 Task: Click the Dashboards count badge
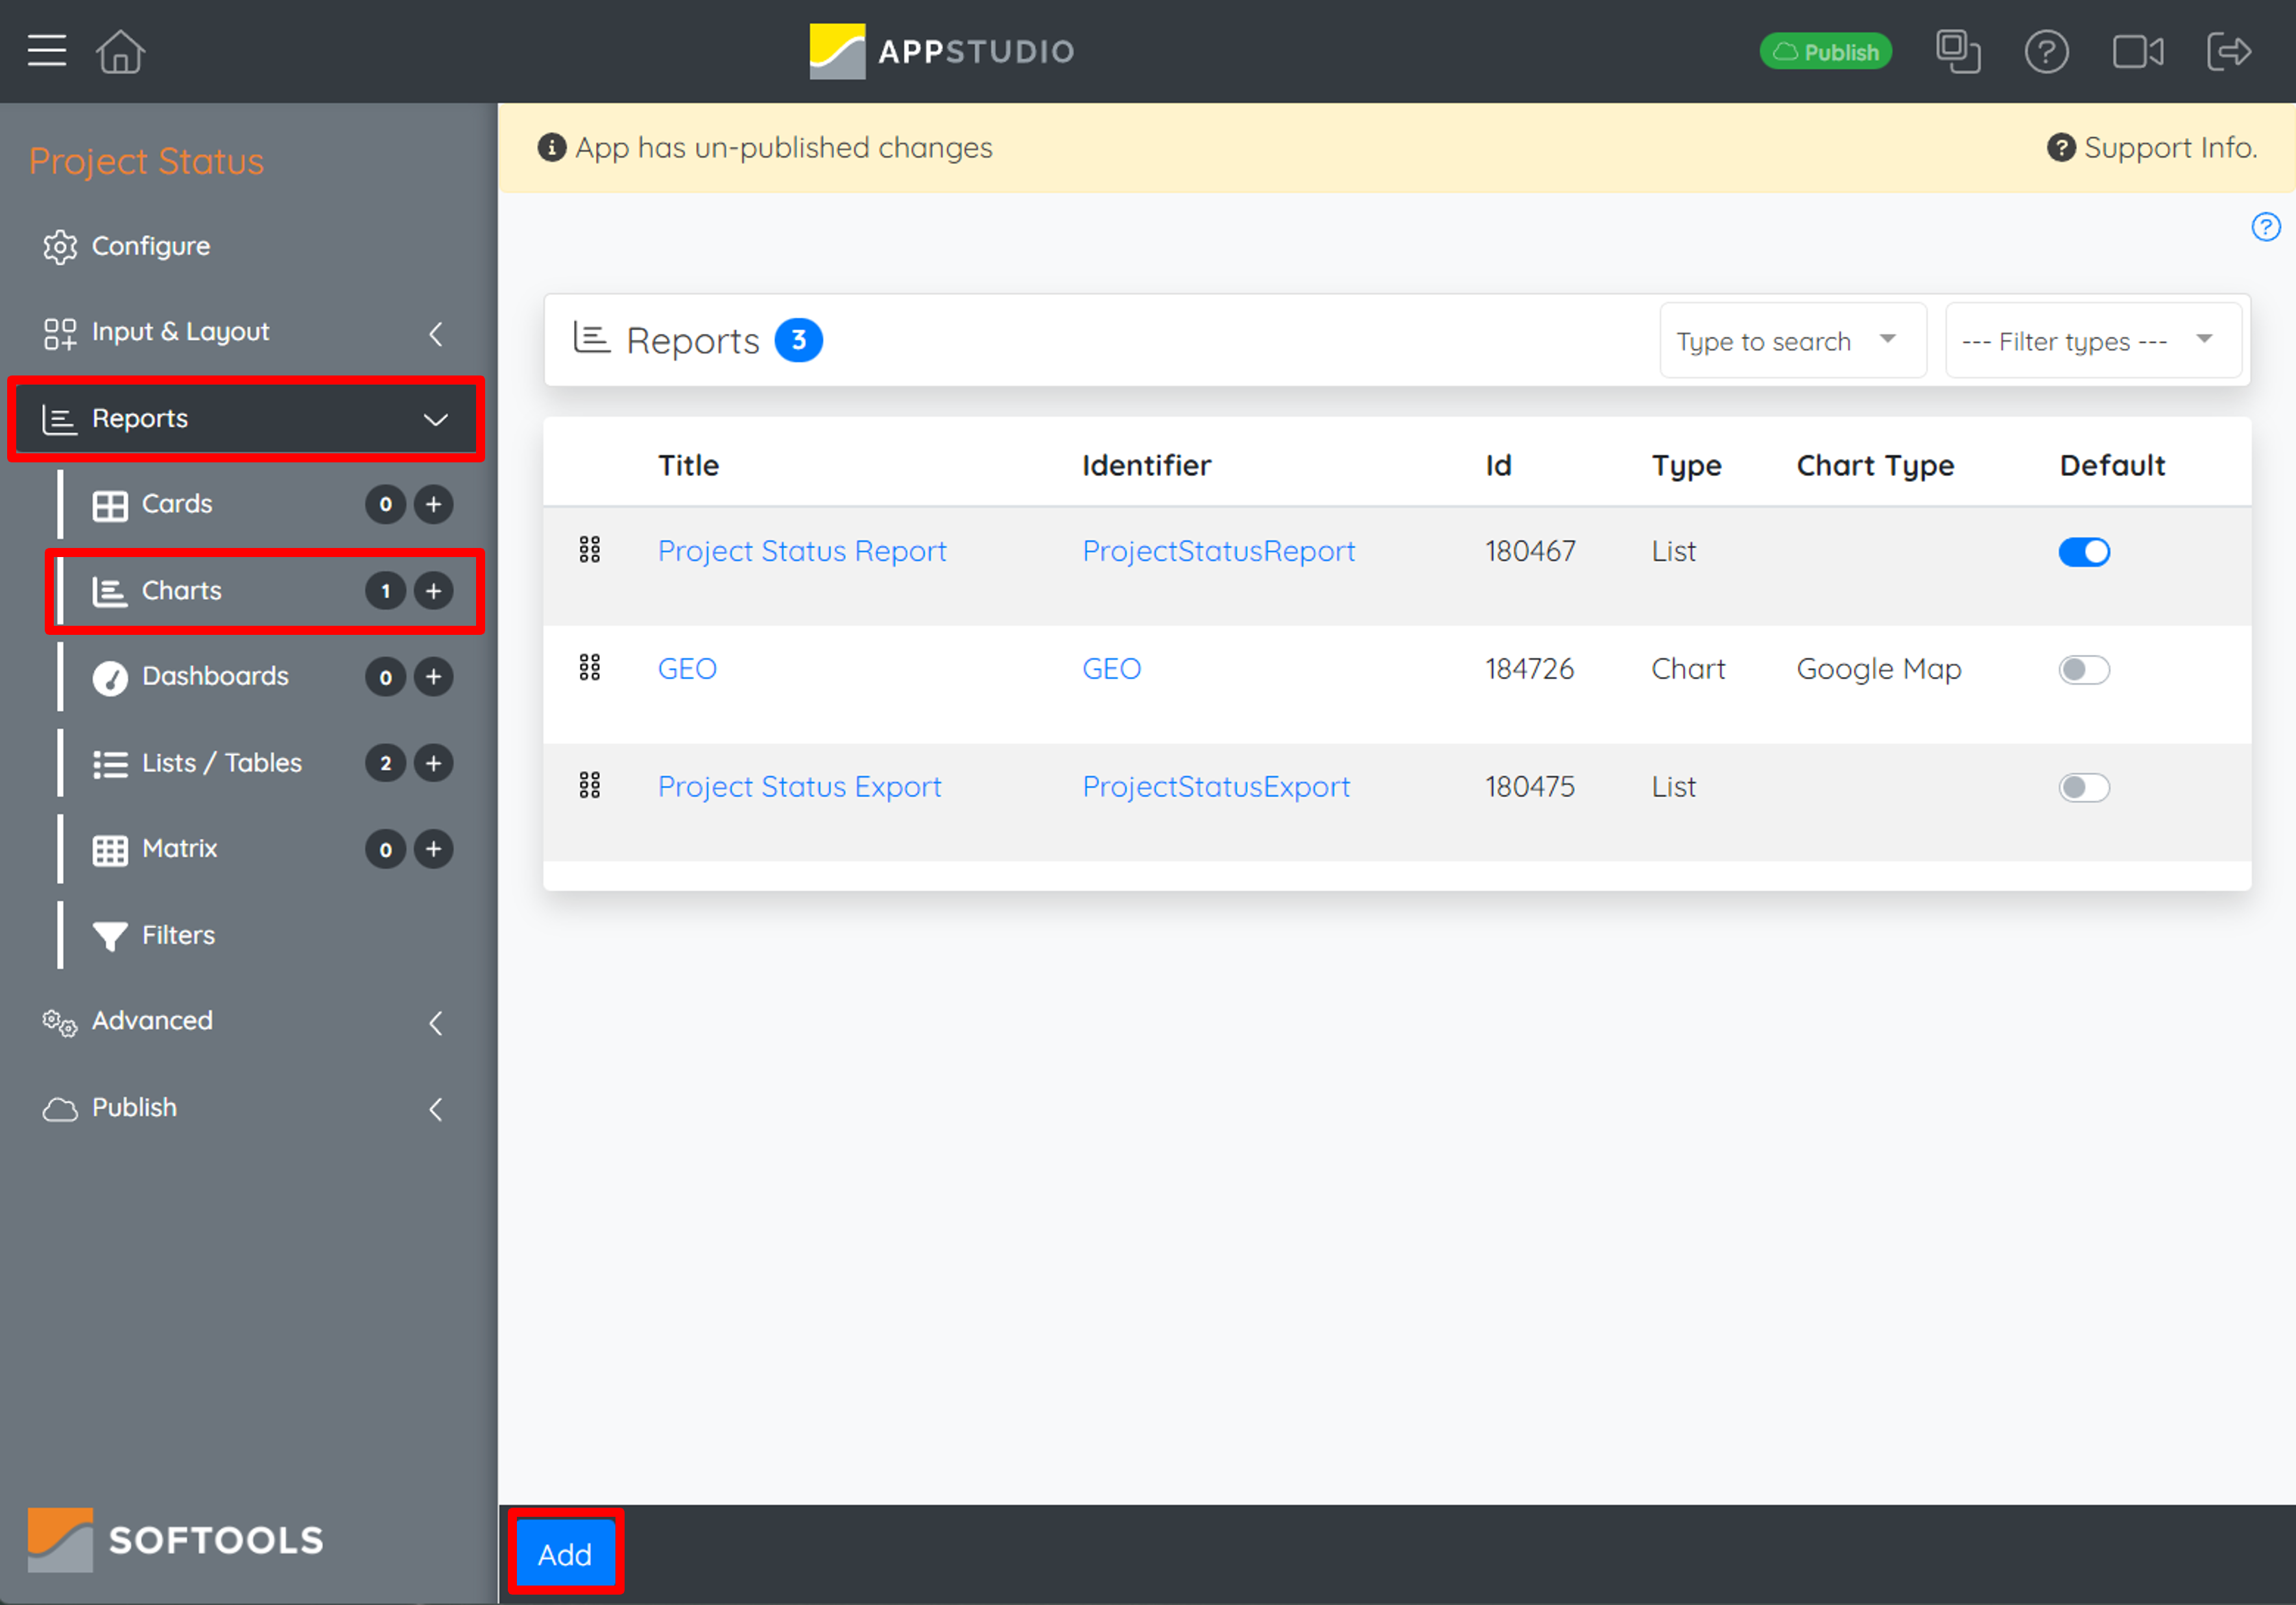(x=385, y=677)
